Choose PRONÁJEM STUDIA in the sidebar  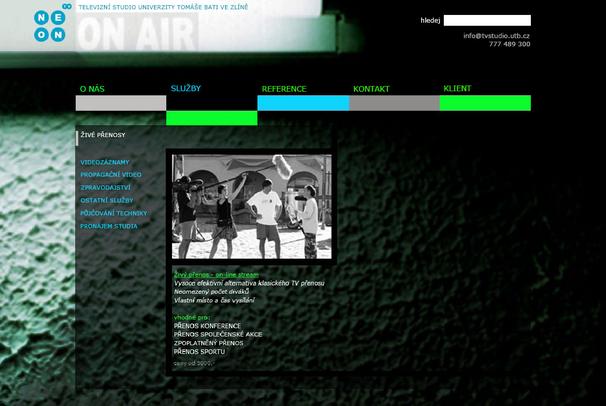[x=109, y=226]
